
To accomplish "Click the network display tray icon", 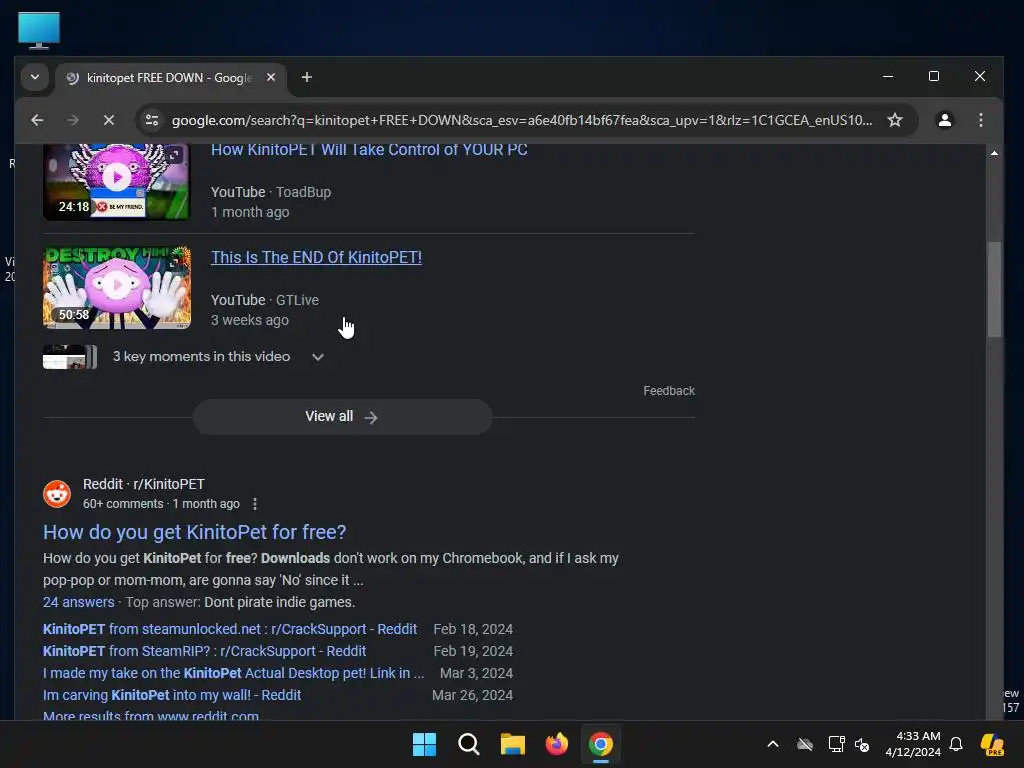I will pos(836,744).
